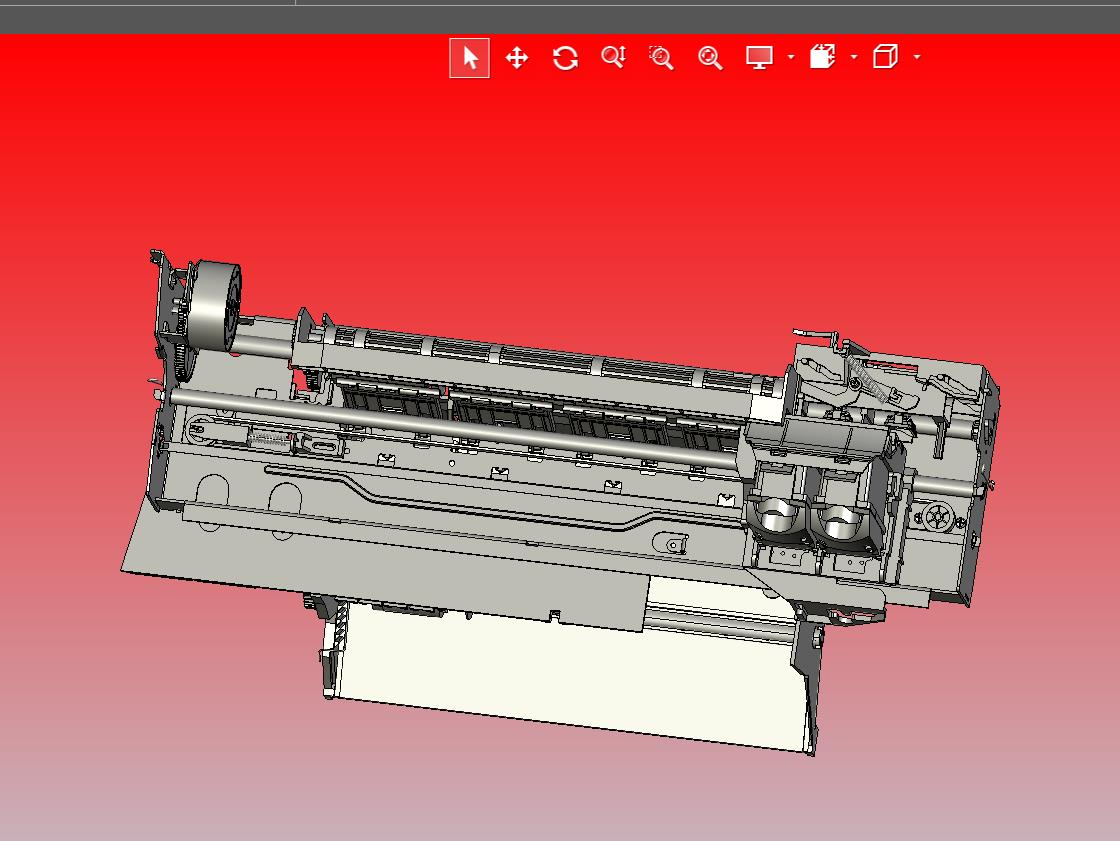Open the view orientation dropdown arrow
Image resolution: width=1120 pixels, height=841 pixels.
[x=917, y=57]
